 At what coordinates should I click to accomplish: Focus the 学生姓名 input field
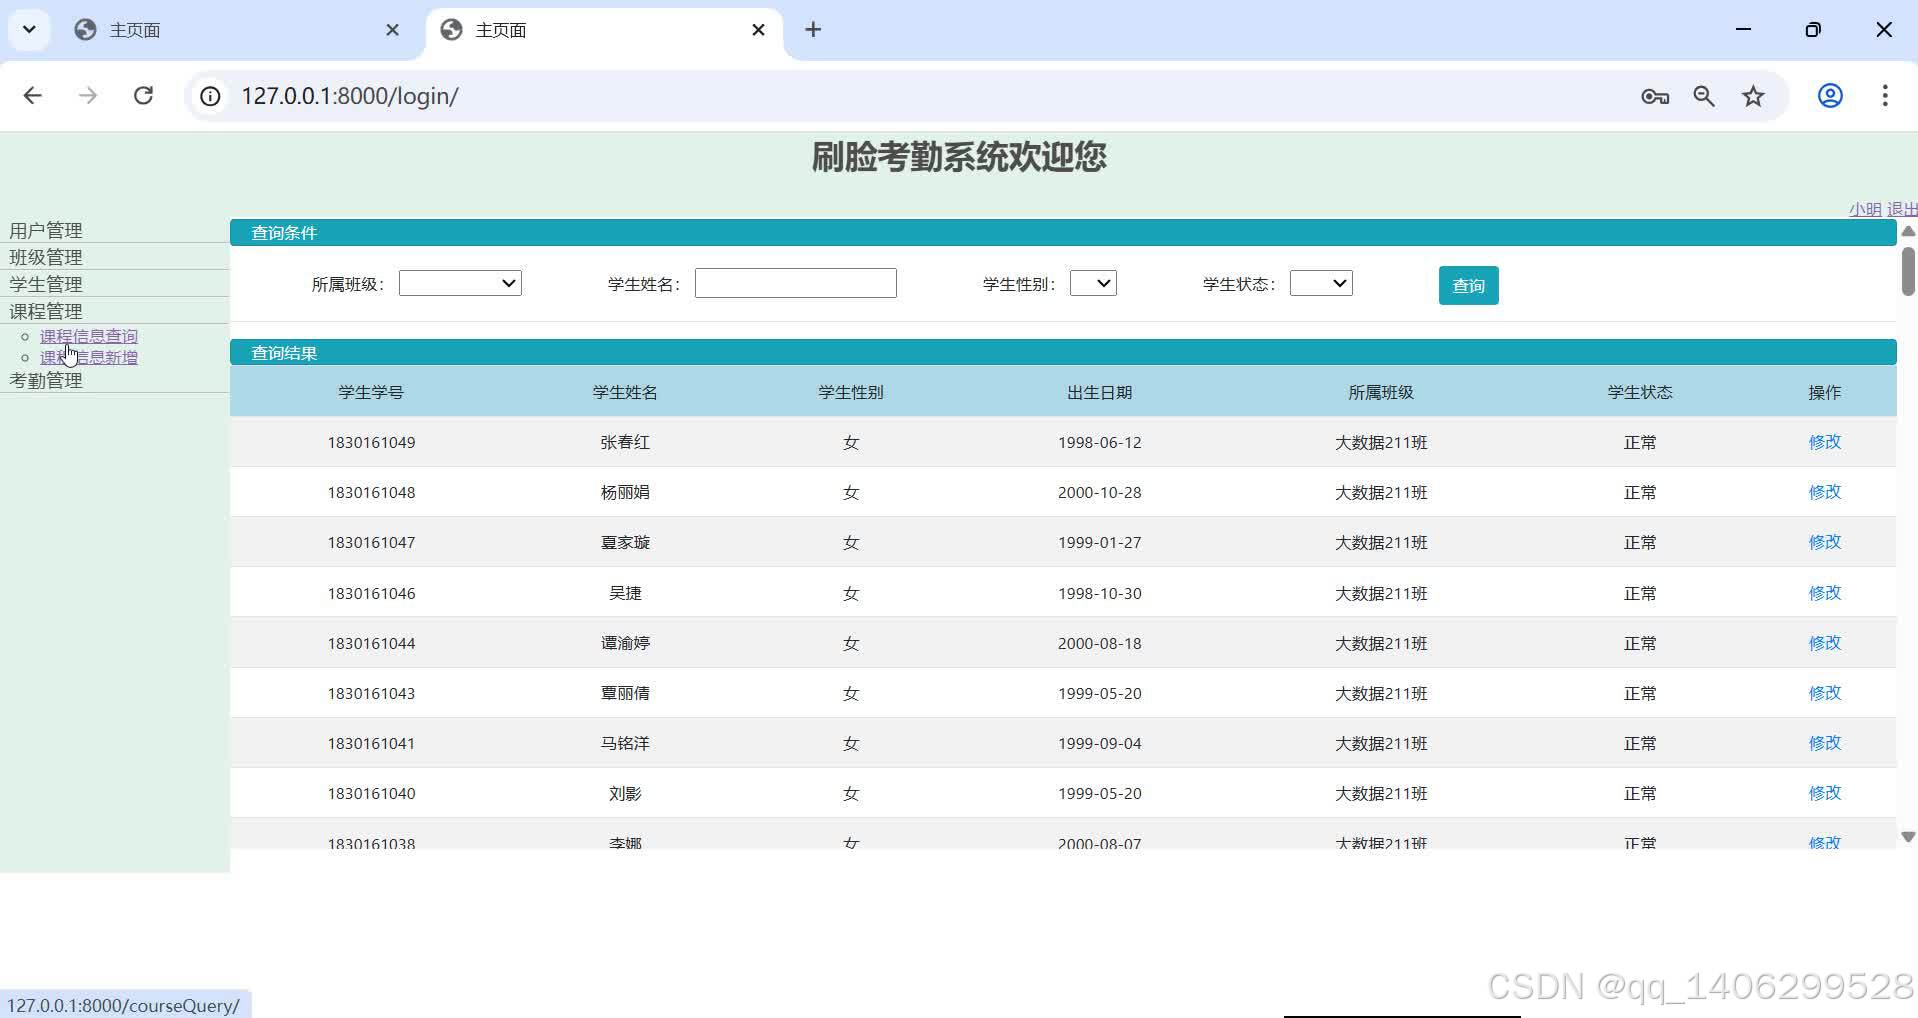[x=796, y=283]
